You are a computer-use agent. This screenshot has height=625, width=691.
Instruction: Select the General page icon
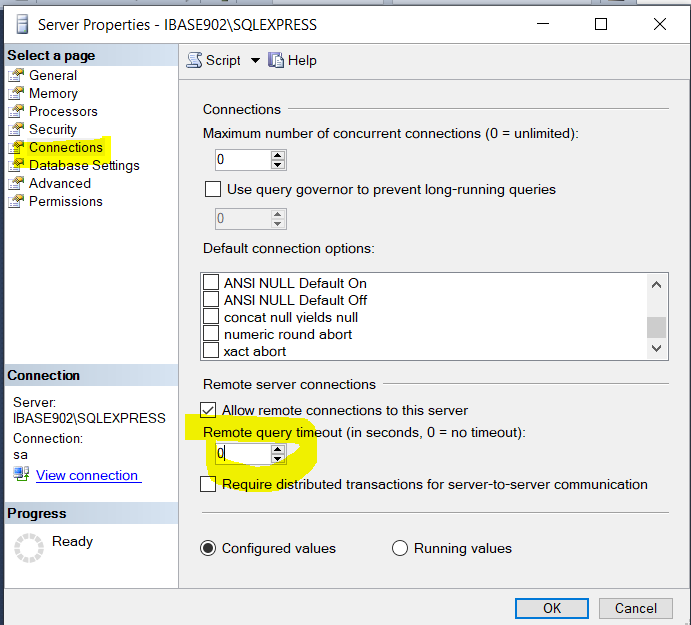coord(16,76)
